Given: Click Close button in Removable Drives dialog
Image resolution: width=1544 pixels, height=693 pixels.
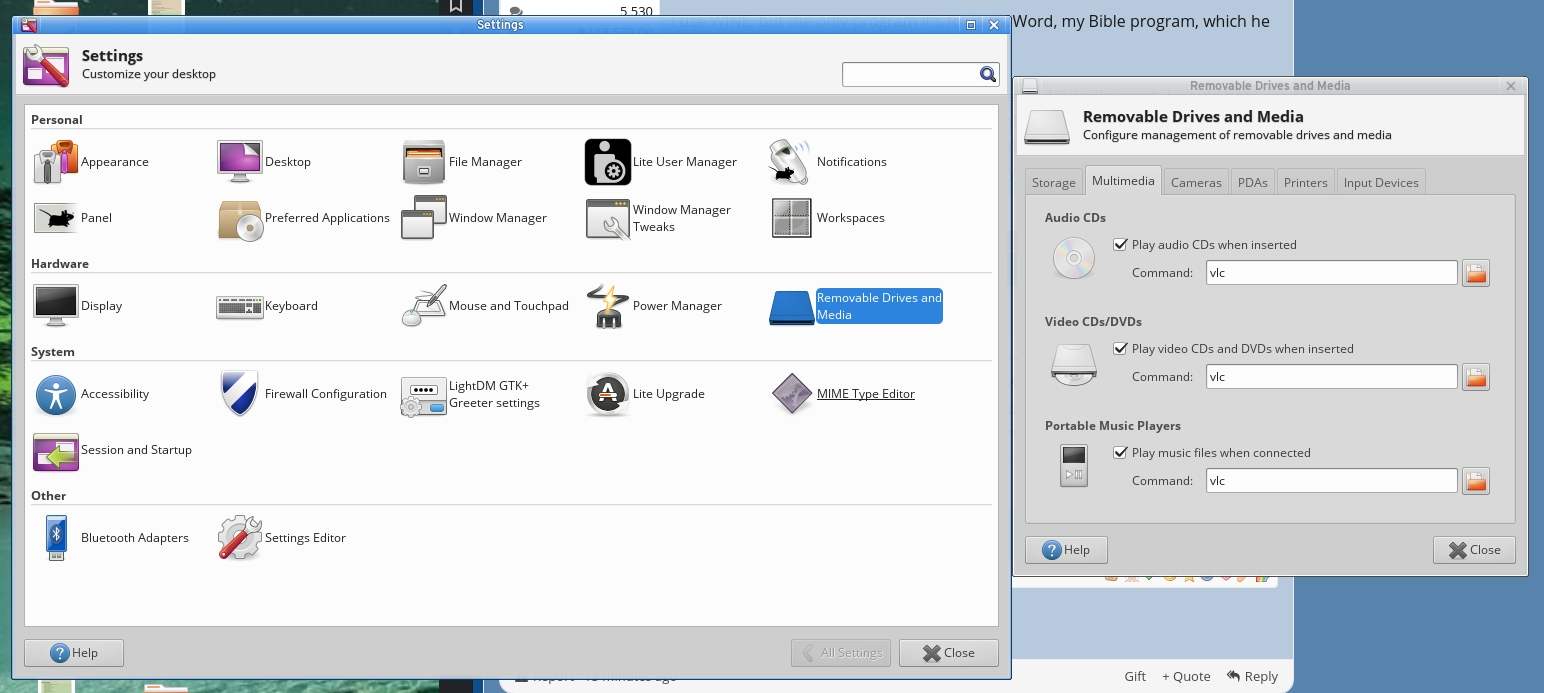Looking at the screenshot, I should coord(1474,550).
